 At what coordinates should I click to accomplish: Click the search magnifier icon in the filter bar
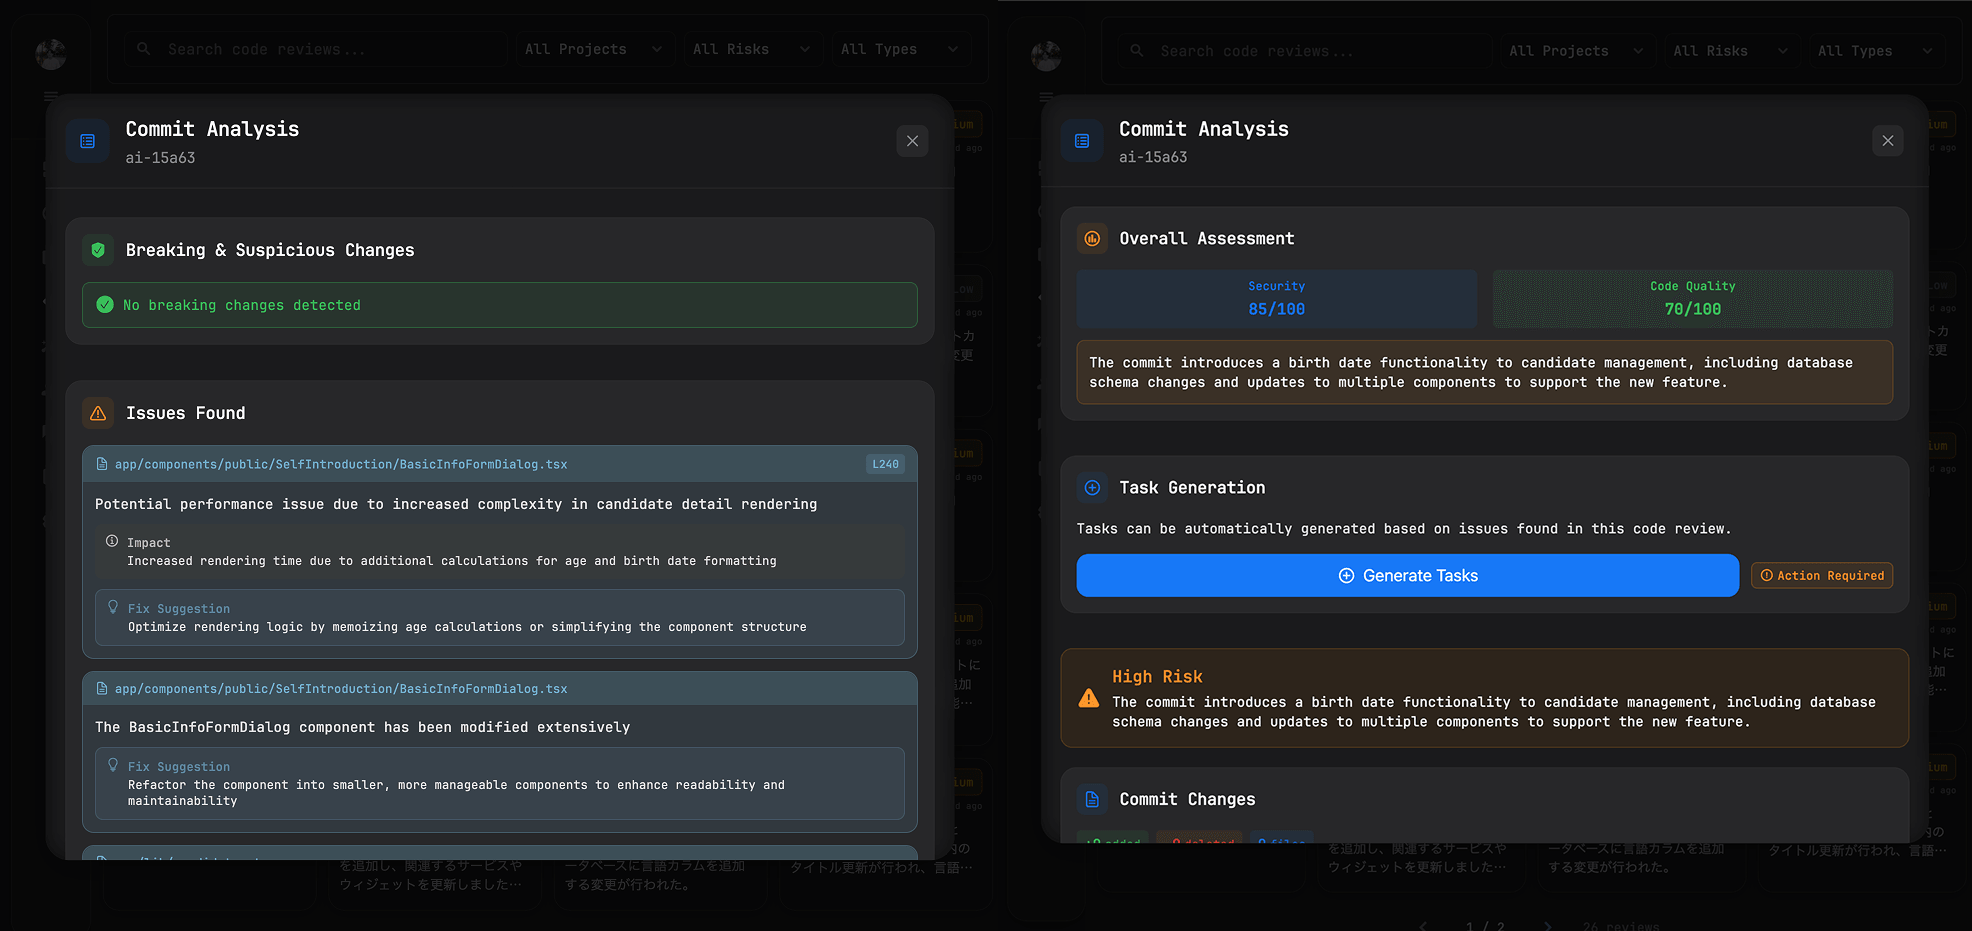click(143, 48)
